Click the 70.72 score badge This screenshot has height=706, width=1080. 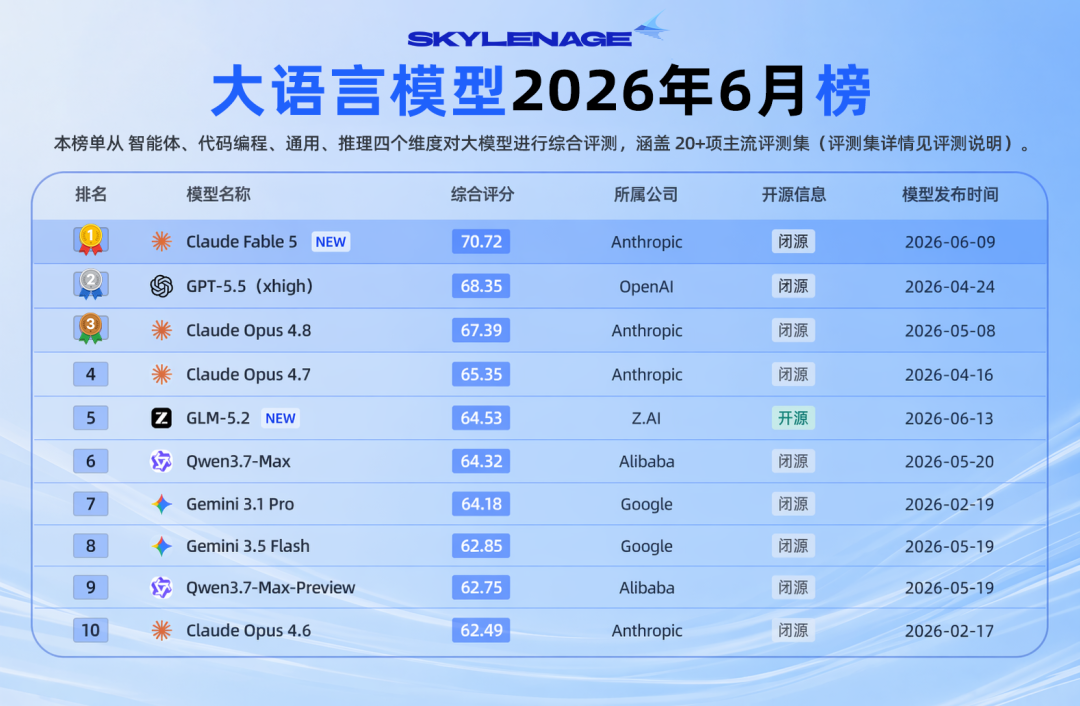click(x=481, y=242)
